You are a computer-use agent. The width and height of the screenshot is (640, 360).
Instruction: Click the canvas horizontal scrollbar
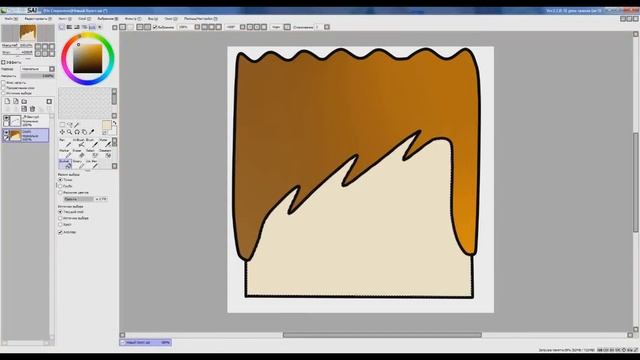coord(382,335)
